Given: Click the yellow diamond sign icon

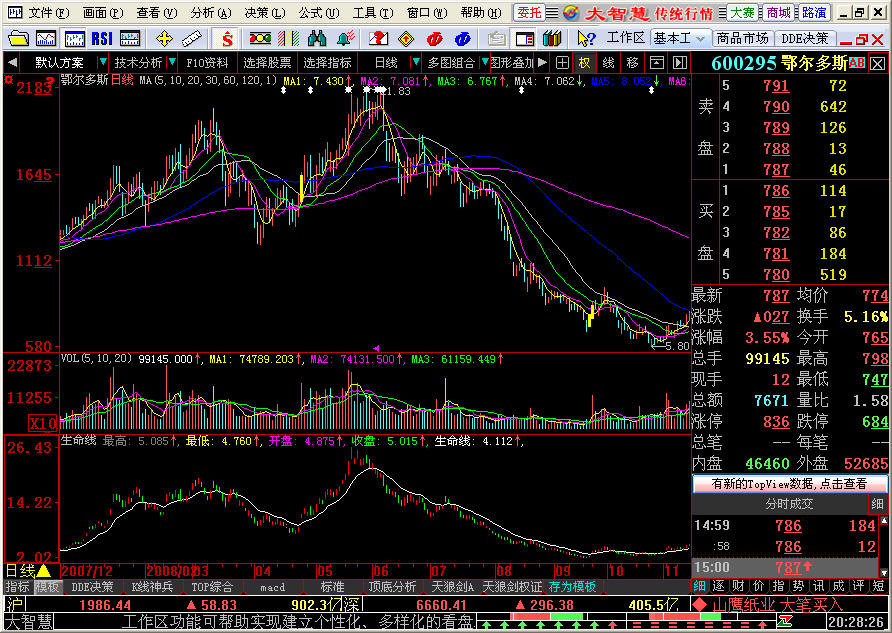Looking at the screenshot, I should tap(406, 39).
